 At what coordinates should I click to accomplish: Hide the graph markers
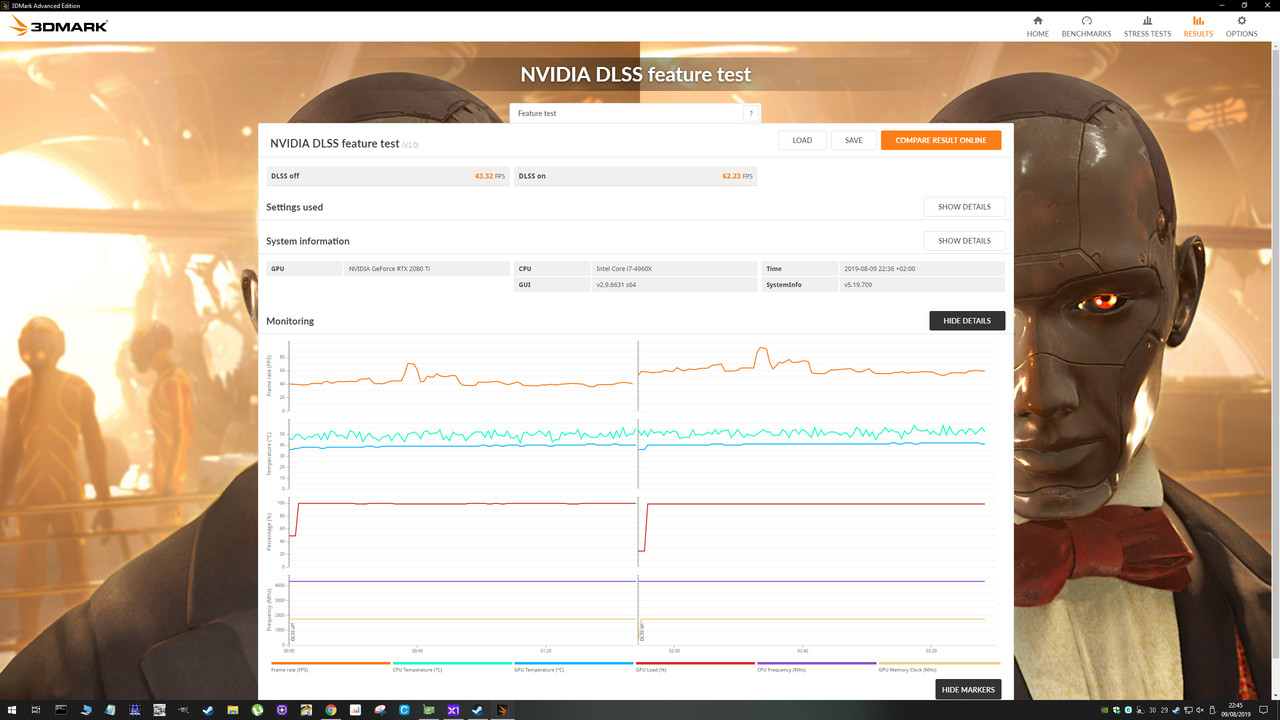click(968, 690)
